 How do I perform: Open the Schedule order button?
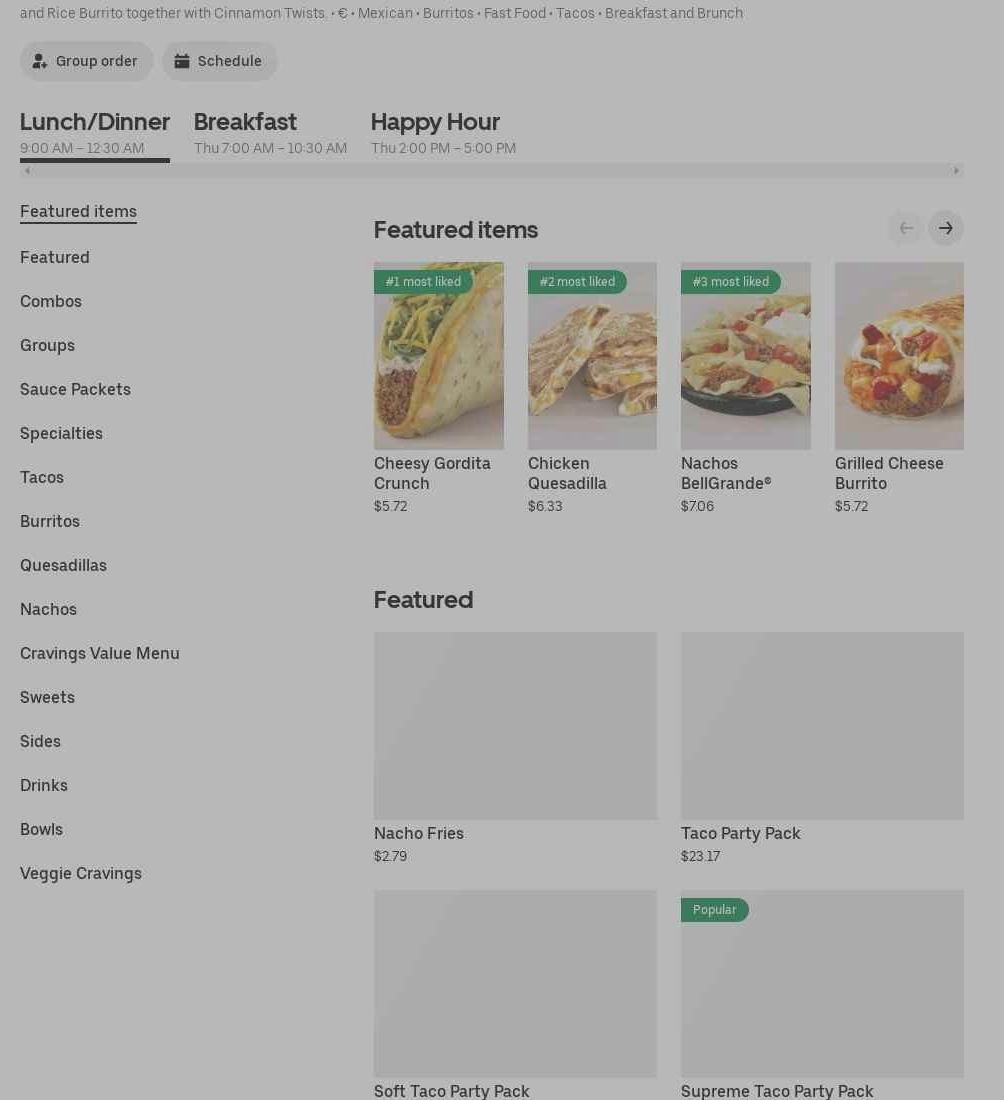pos(220,61)
